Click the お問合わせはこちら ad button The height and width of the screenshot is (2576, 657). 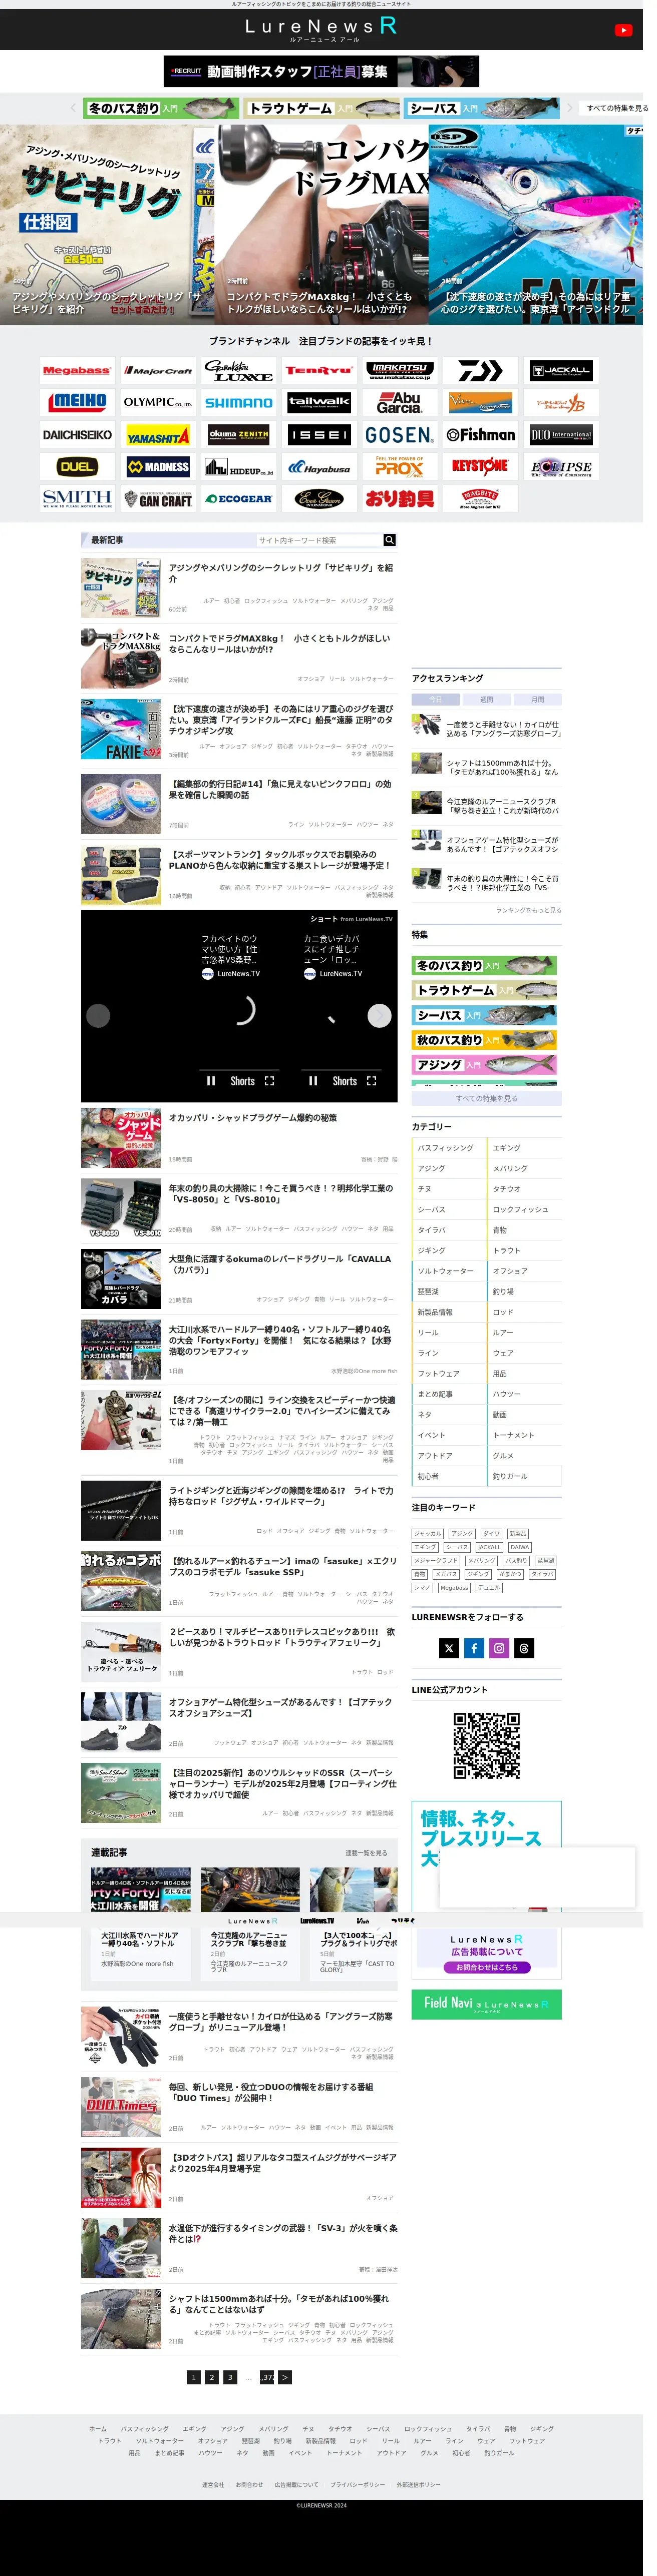(487, 1967)
